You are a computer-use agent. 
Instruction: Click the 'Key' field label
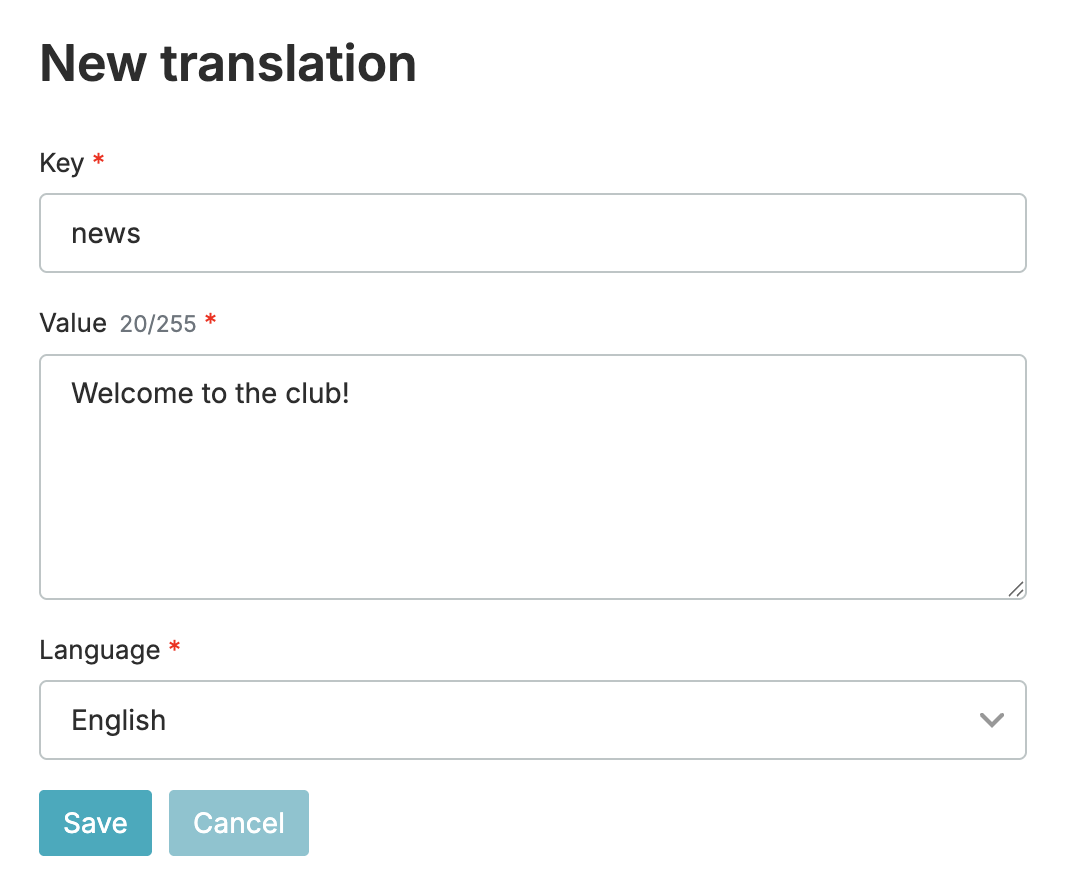[61, 163]
